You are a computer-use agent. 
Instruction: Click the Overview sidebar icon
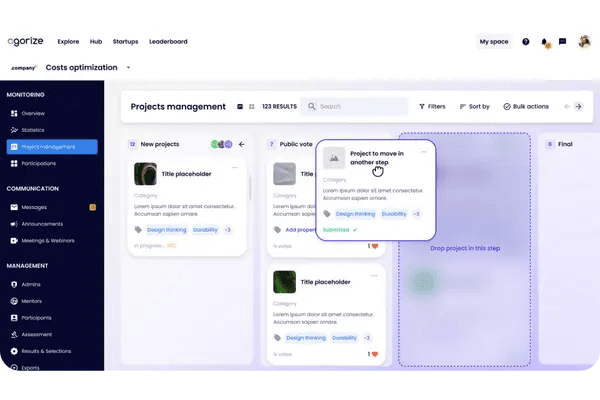point(14,113)
